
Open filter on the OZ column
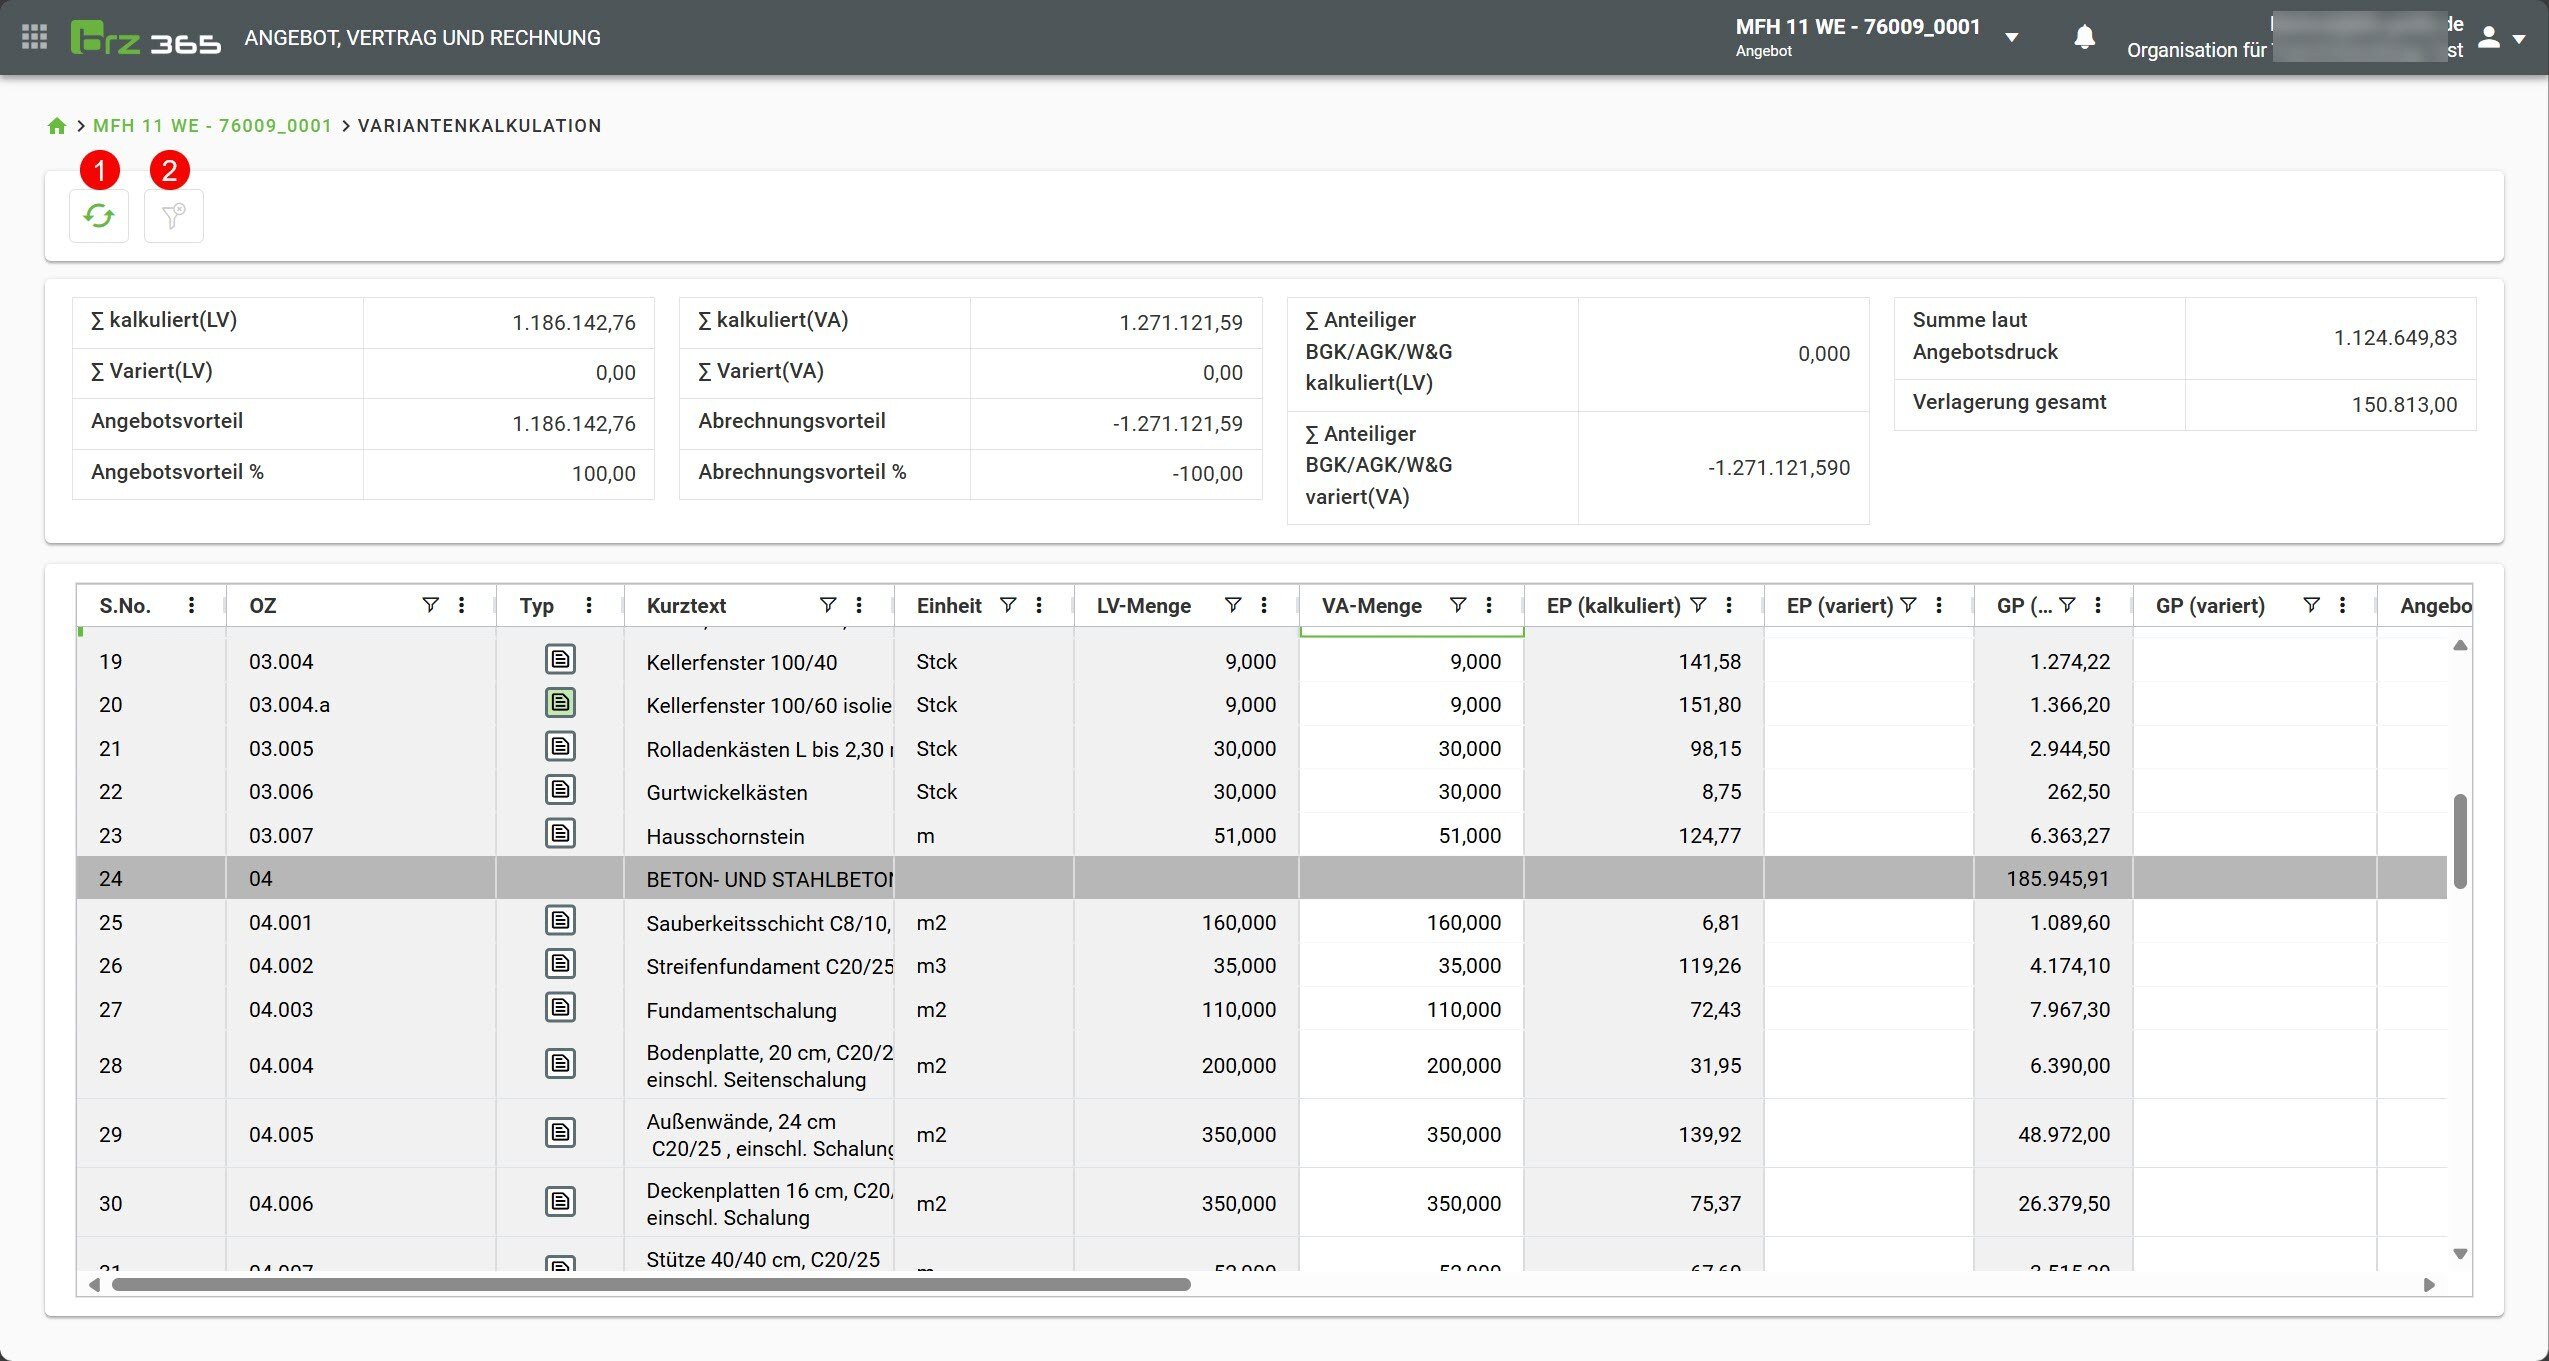[x=430, y=605]
